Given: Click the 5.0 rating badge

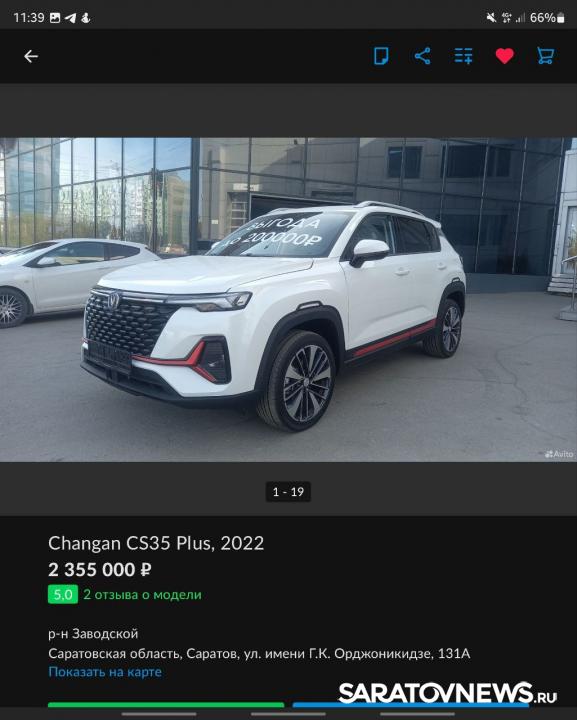Looking at the screenshot, I should point(63,595).
